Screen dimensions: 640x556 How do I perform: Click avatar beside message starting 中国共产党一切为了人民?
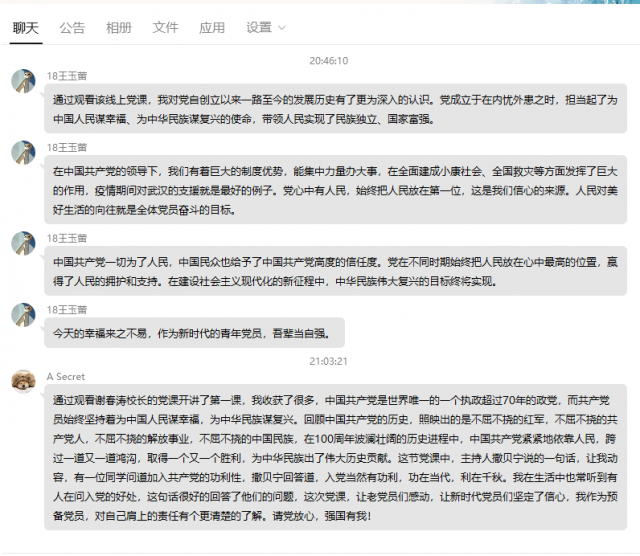click(x=23, y=243)
